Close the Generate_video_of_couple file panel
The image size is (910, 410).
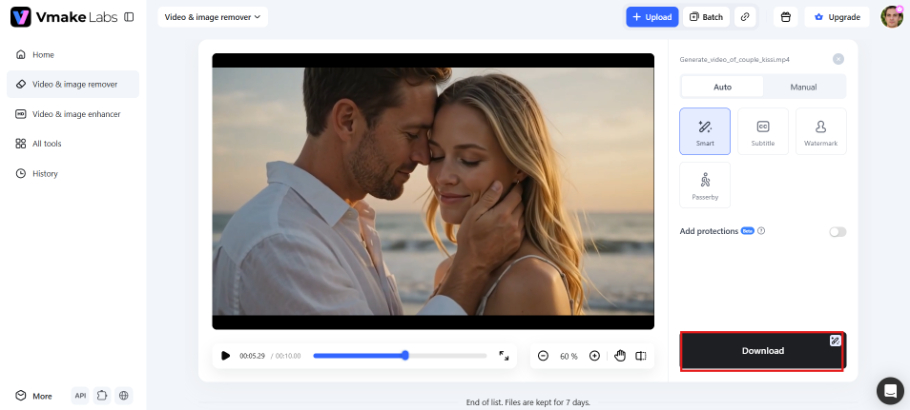pyautogui.click(x=838, y=59)
